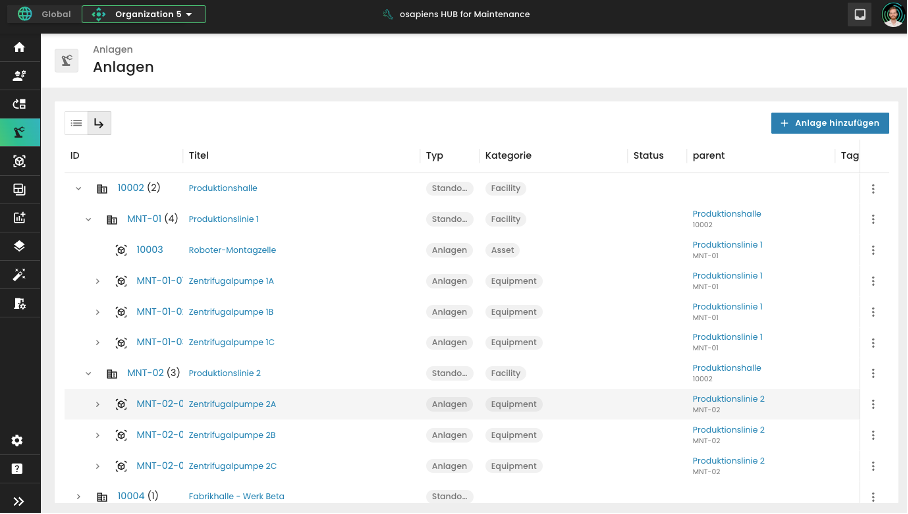Open the layers stack sidebar icon
The height and width of the screenshot is (514, 908).
[x=19, y=246]
